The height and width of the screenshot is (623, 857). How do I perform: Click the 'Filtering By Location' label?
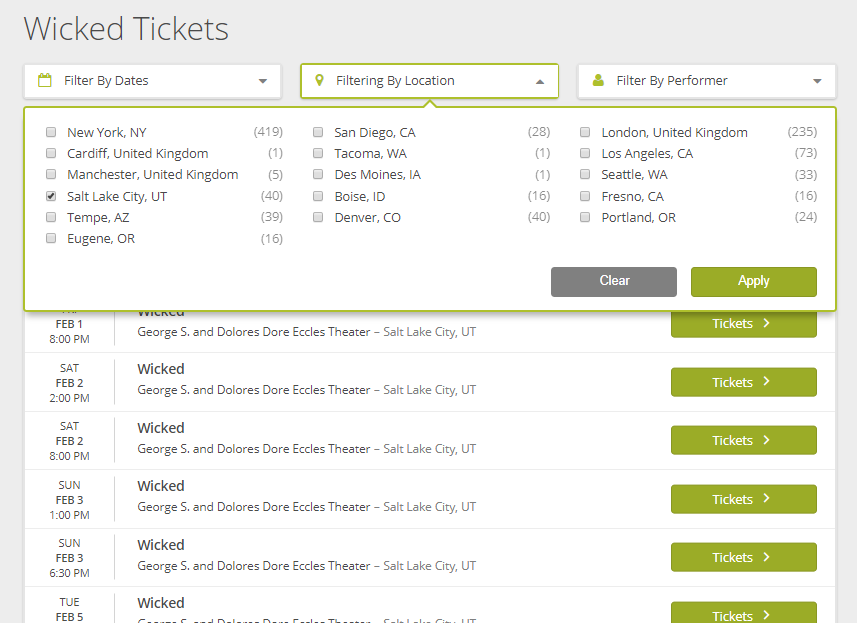click(395, 80)
